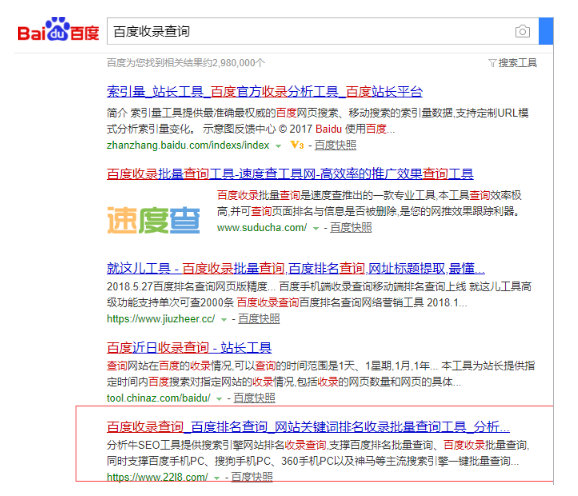Image resolution: width=578 pixels, height=496 pixels.
Task: Open 索引量_站长工具 result title link
Action: click(x=265, y=92)
